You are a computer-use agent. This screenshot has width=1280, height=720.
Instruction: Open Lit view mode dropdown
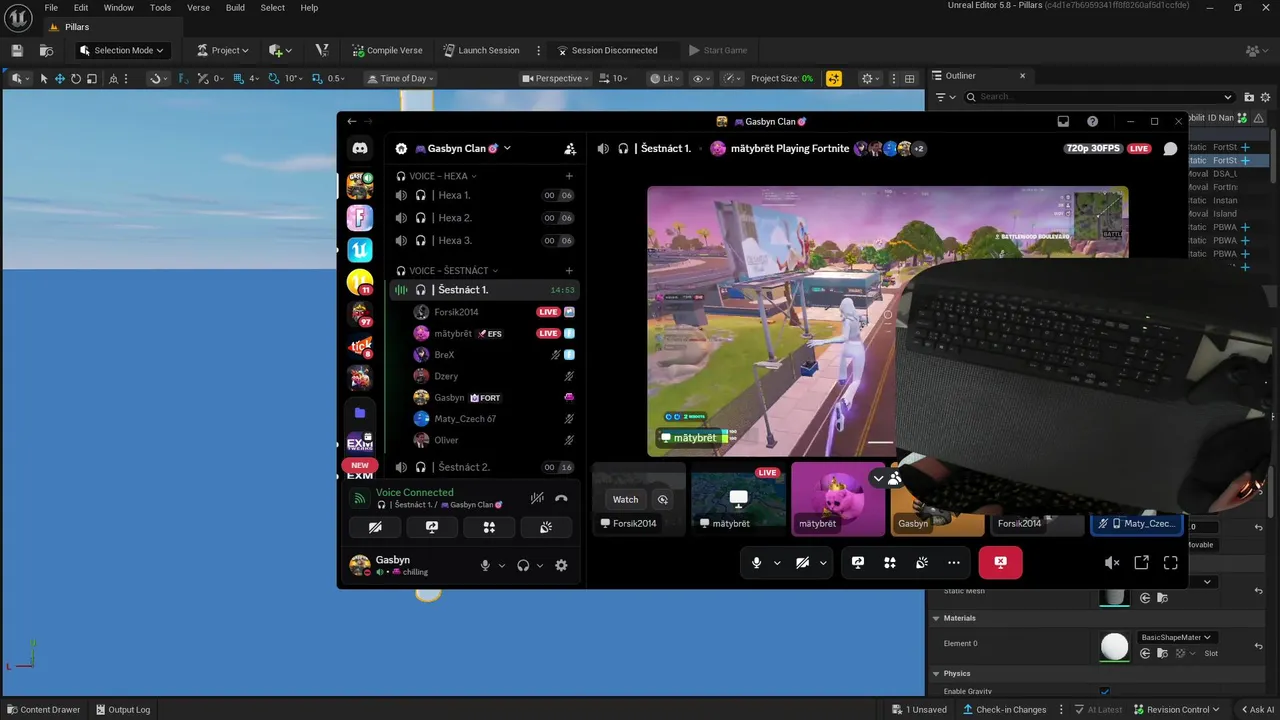664,78
